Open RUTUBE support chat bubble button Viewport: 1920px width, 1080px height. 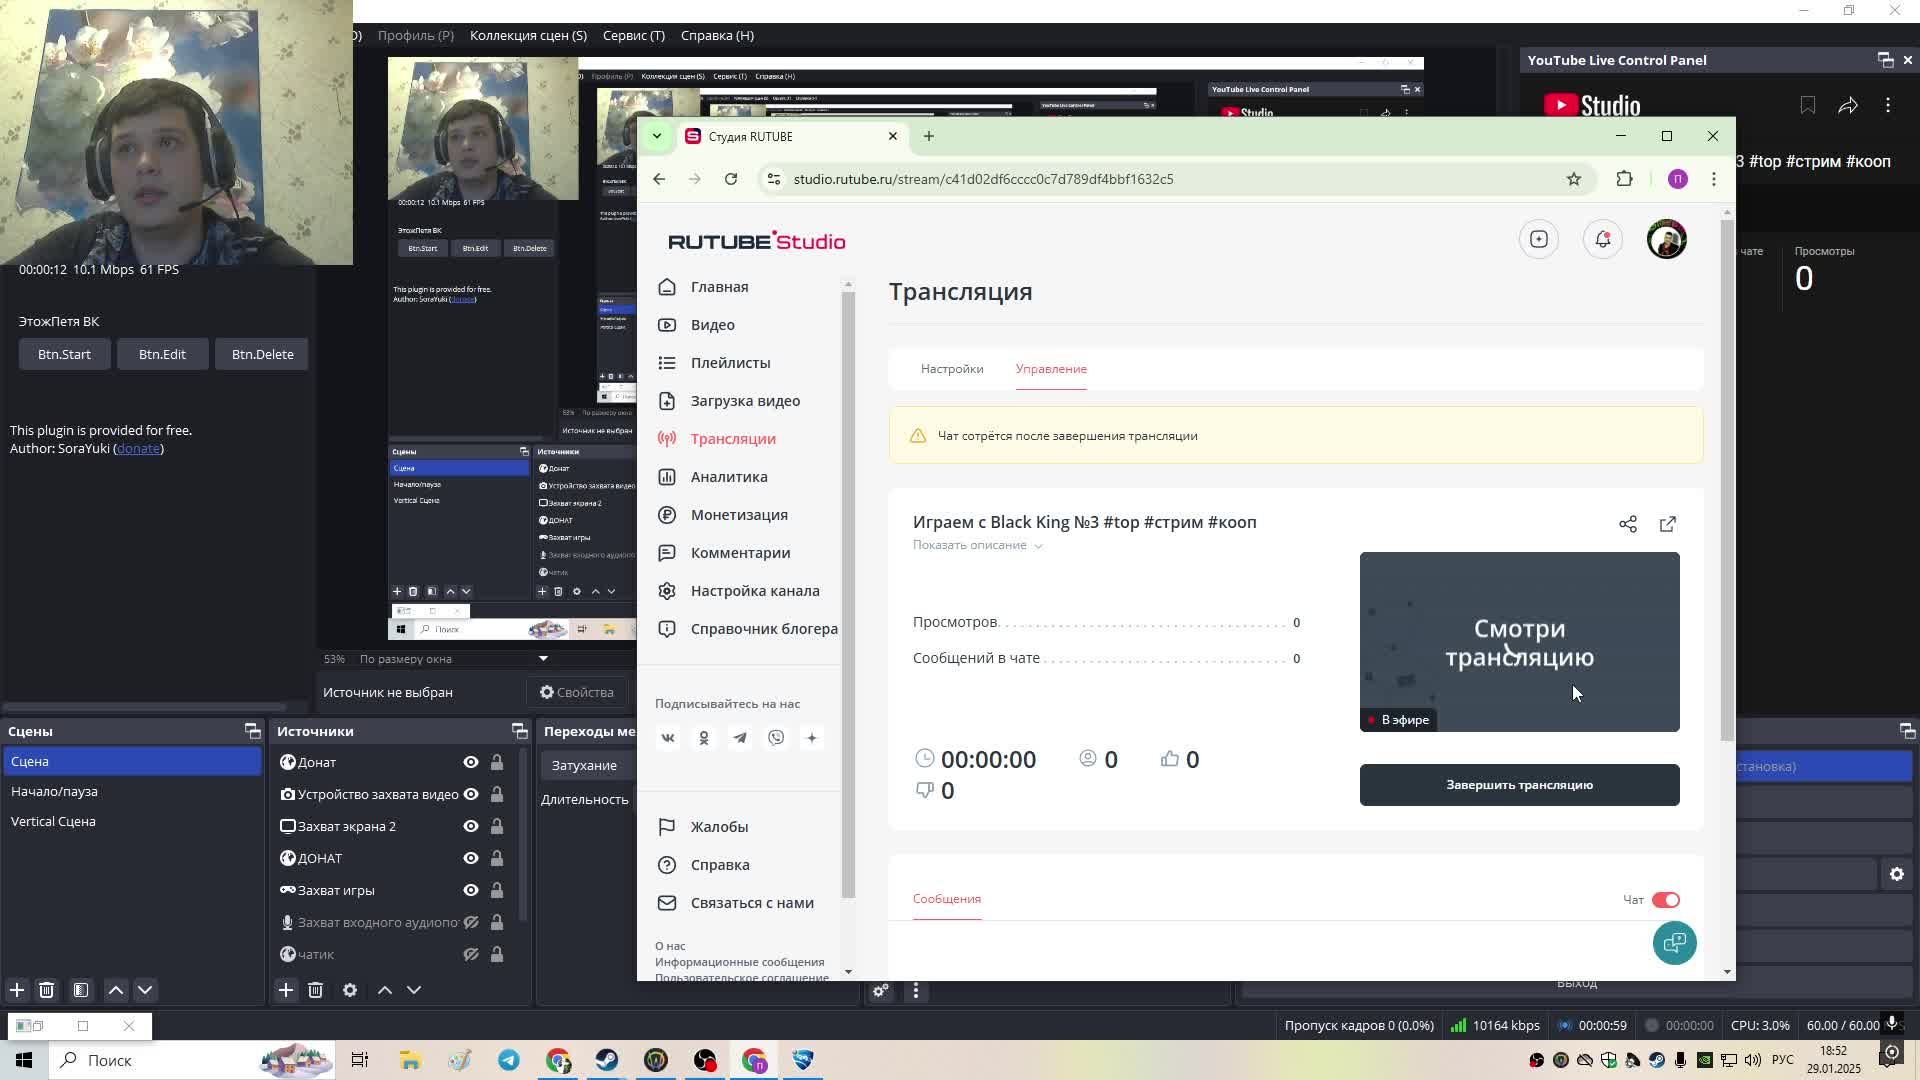(1674, 943)
